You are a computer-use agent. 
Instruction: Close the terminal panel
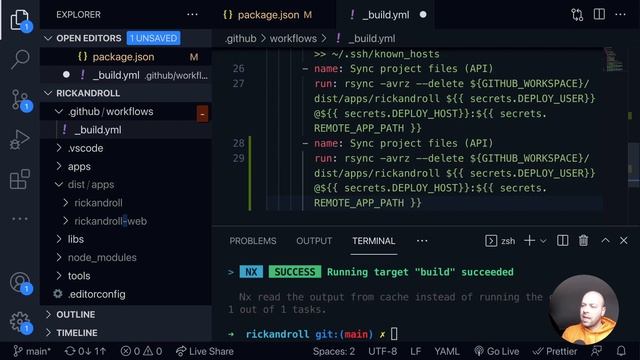(x=624, y=241)
